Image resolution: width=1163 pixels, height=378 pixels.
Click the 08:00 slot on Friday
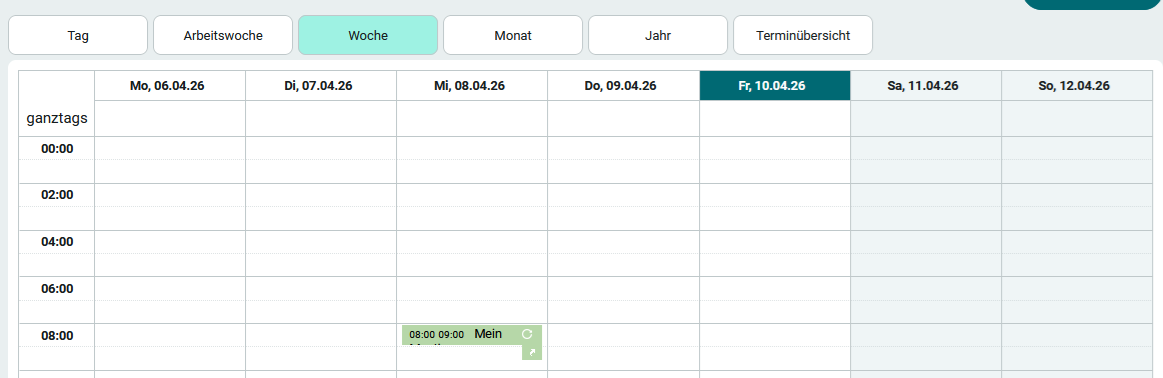[775, 335]
